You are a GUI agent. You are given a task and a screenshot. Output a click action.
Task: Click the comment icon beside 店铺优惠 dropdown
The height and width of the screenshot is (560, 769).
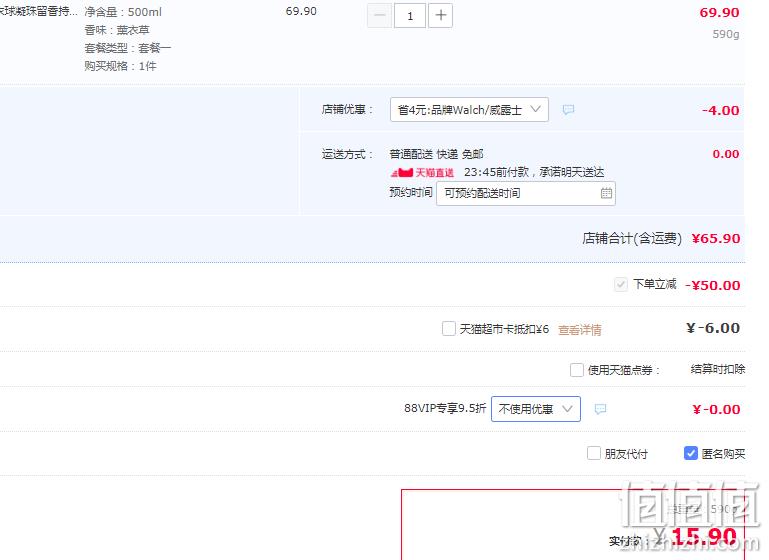coord(568,110)
